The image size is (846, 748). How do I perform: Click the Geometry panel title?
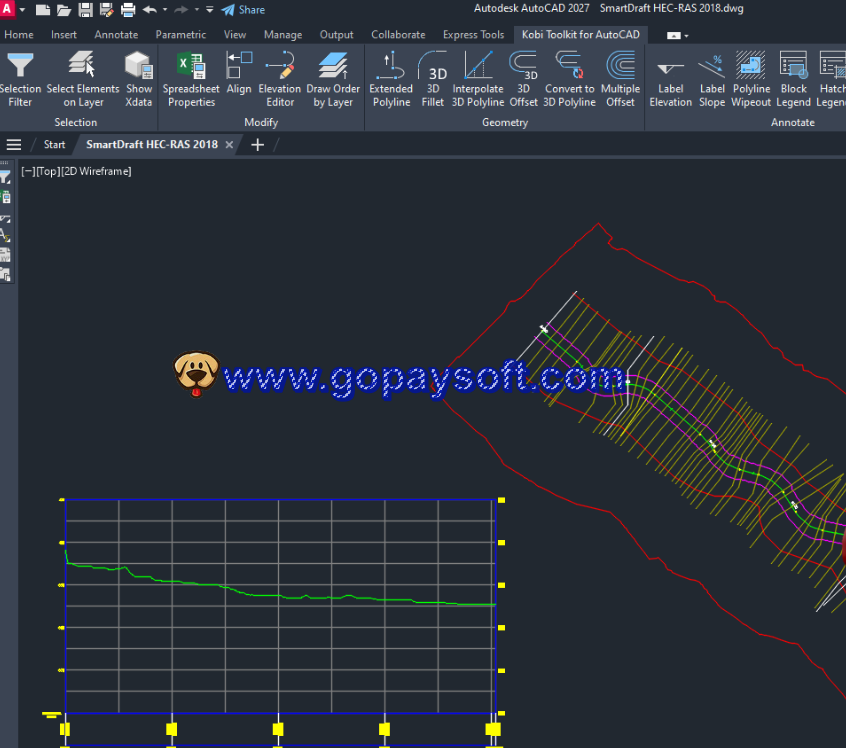[504, 123]
